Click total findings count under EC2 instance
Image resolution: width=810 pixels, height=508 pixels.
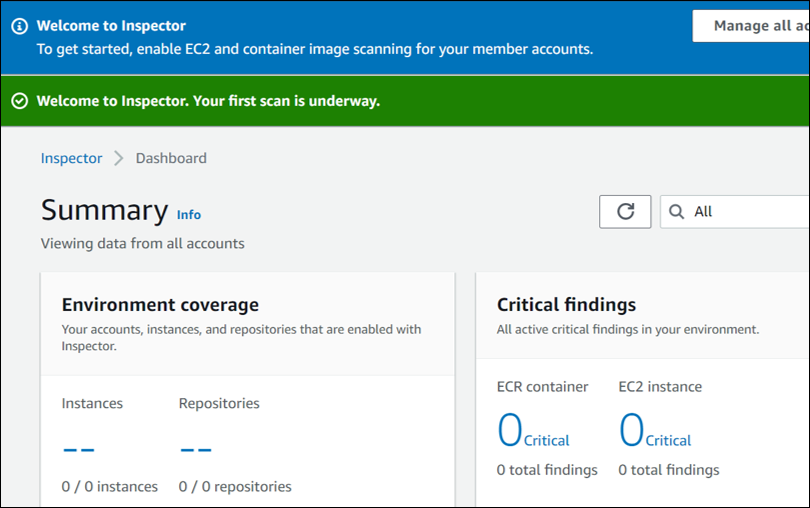[668, 470]
